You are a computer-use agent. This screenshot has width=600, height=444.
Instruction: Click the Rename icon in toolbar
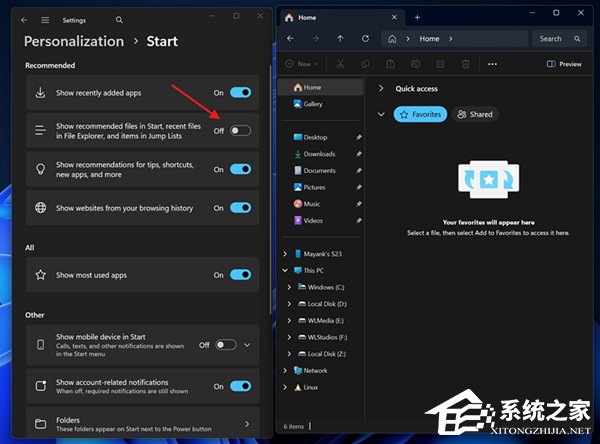(x=416, y=64)
